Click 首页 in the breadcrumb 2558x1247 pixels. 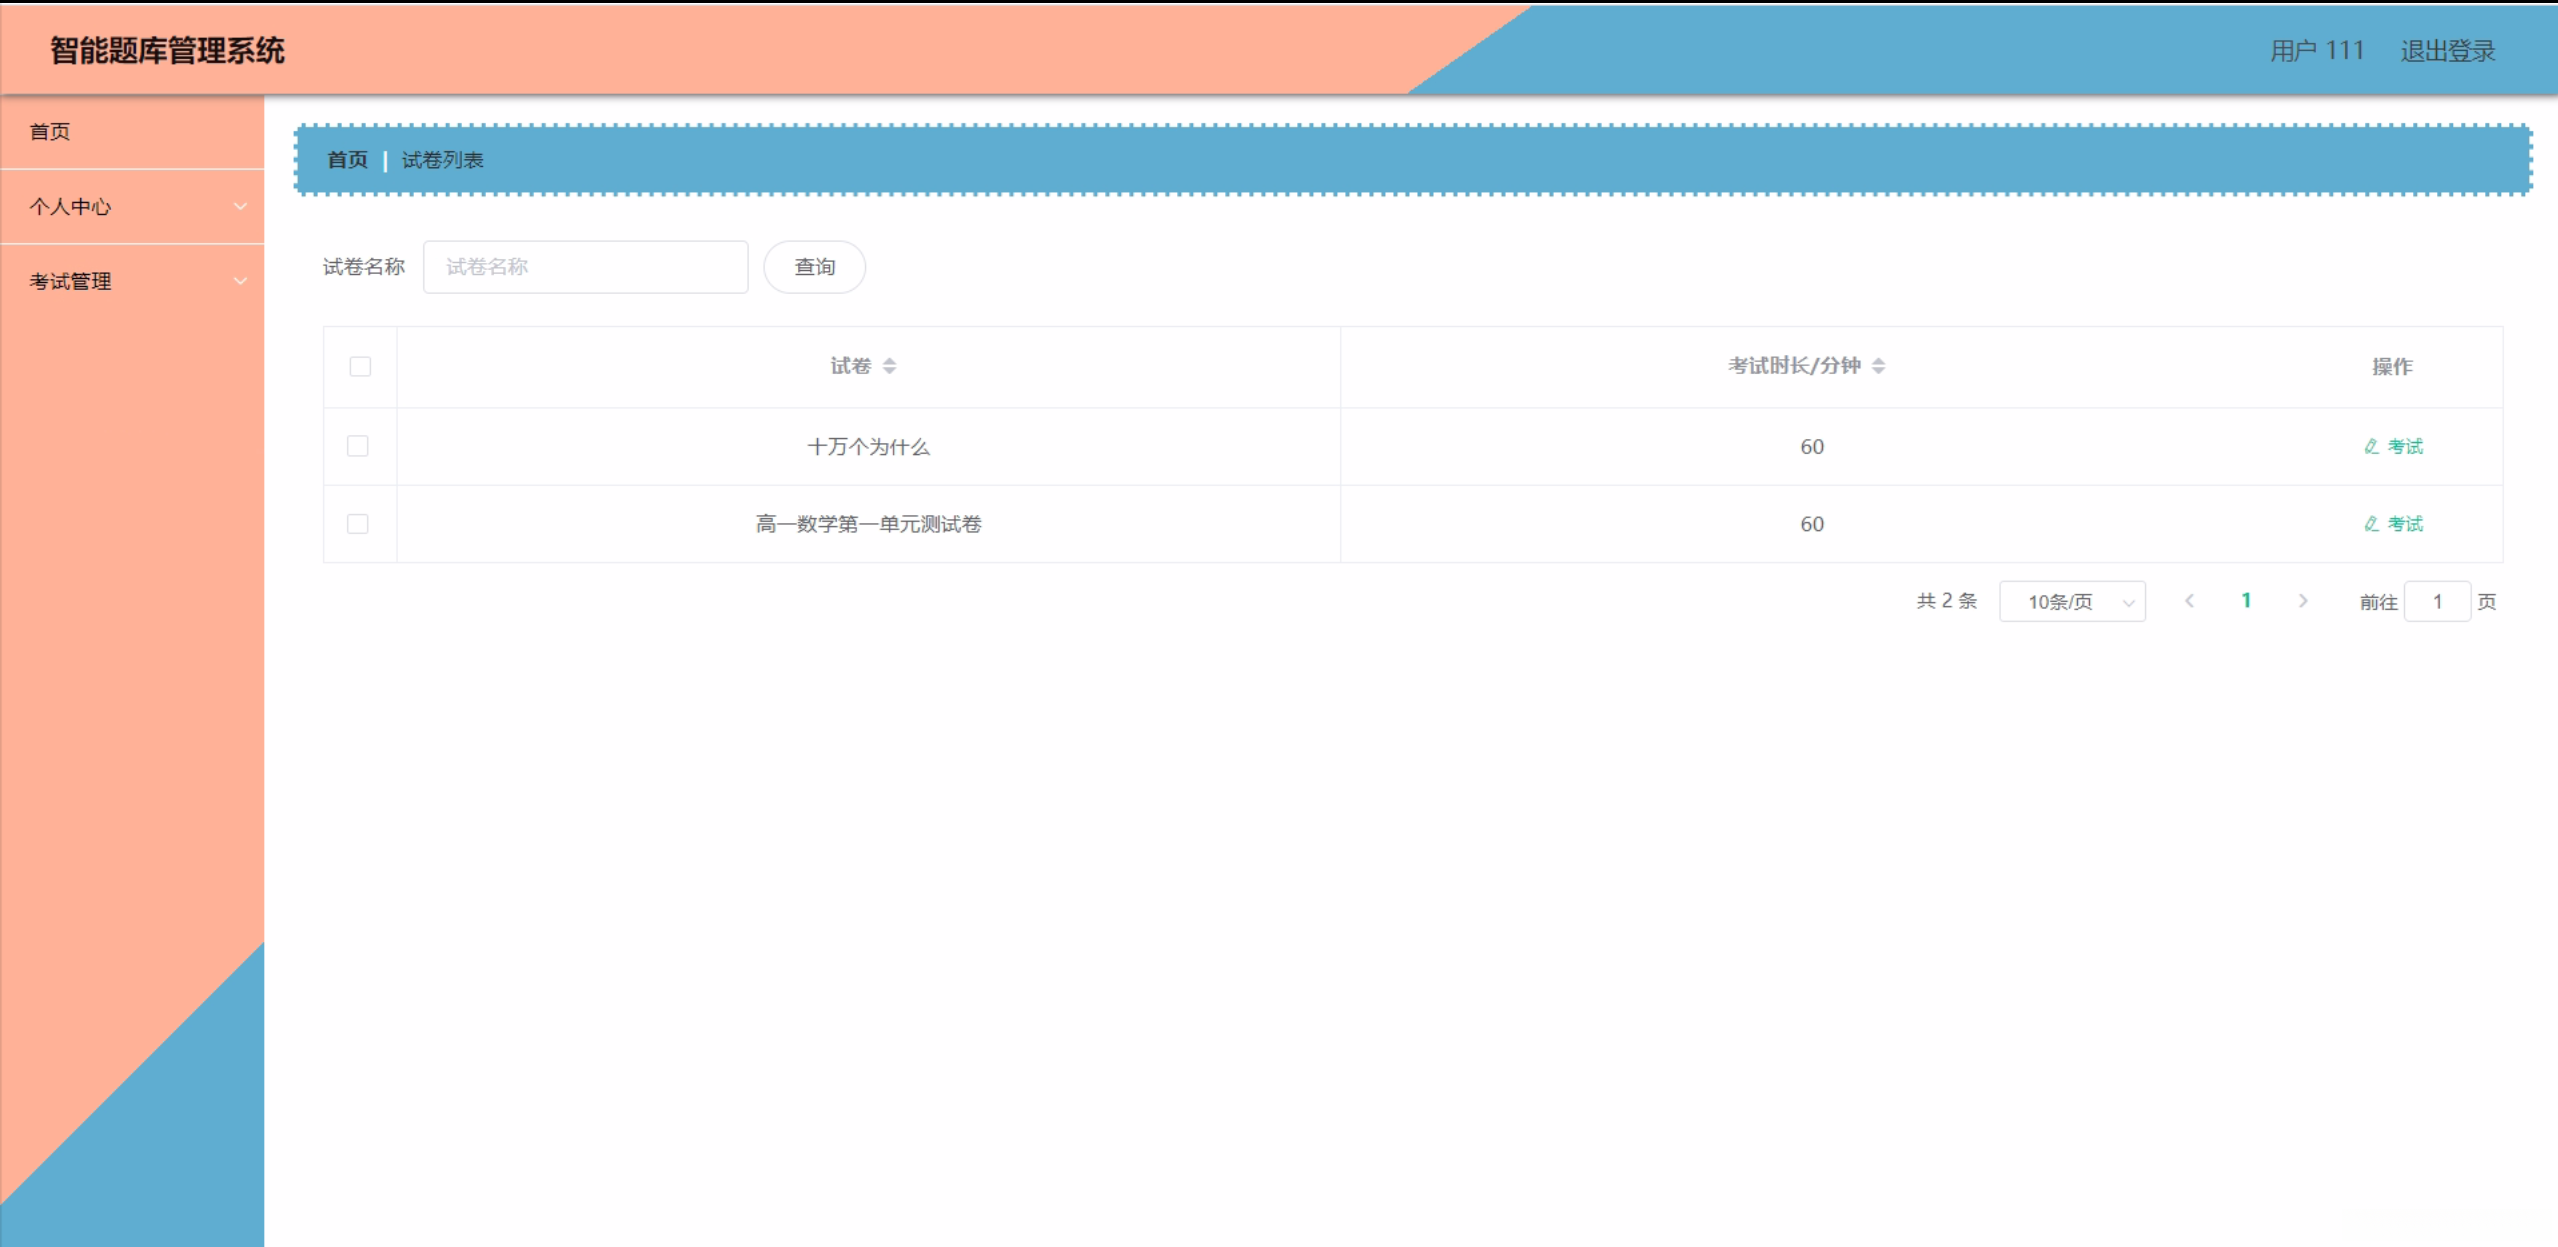(347, 160)
